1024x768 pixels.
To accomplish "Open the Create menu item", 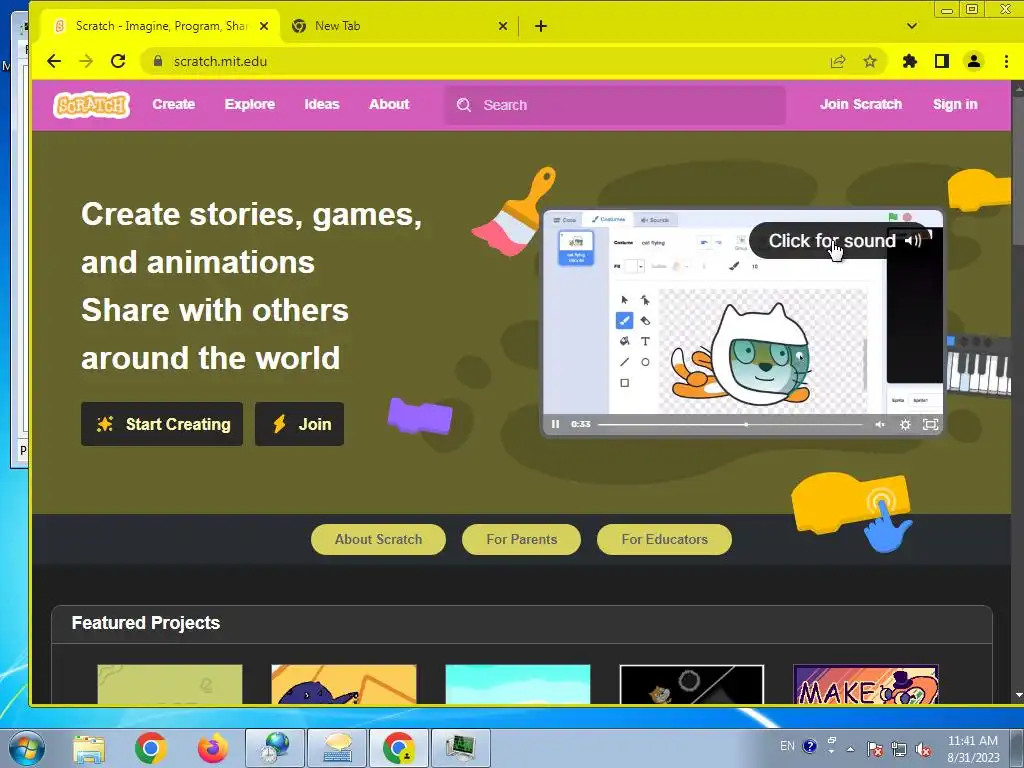I will tap(174, 104).
